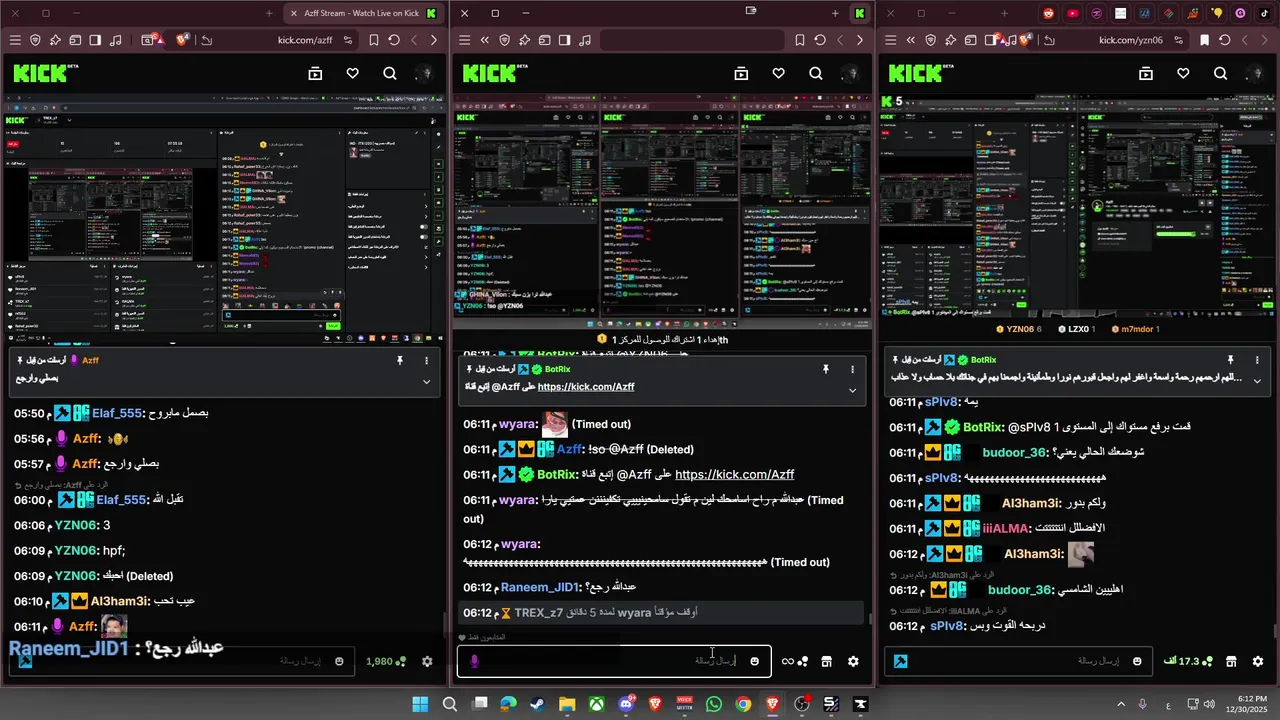The width and height of the screenshot is (1280, 720).
Task: Open the shop icon in middle chat
Action: 827,661
